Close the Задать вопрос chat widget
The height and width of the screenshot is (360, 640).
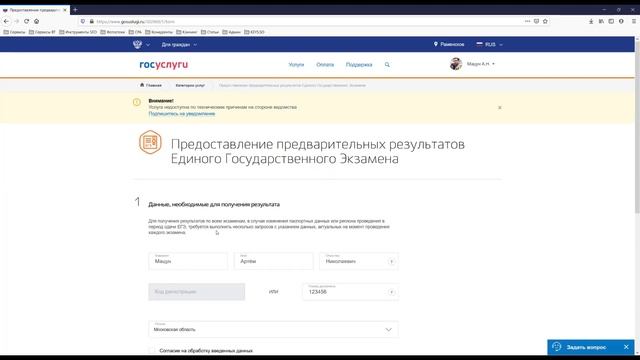click(x=627, y=347)
